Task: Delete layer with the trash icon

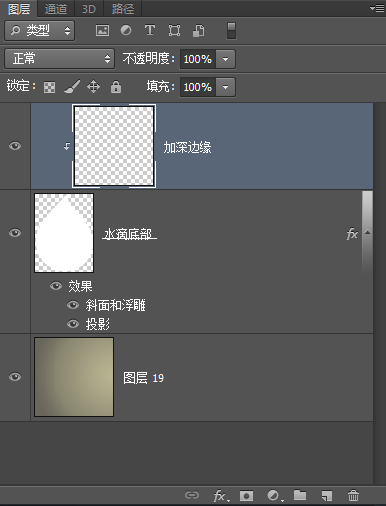Action: click(353, 495)
